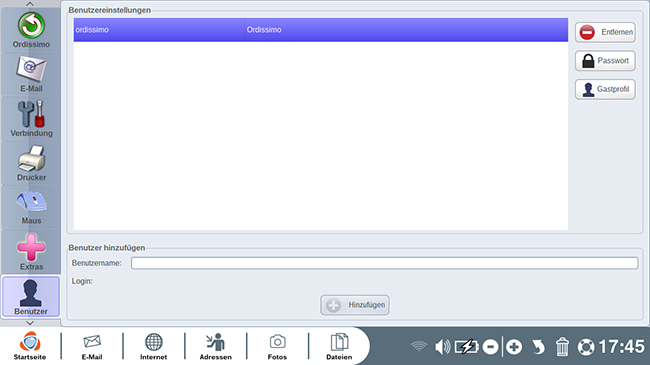The image size is (650, 365).
Task: Mute sound with the speaker icon
Action: 442,347
